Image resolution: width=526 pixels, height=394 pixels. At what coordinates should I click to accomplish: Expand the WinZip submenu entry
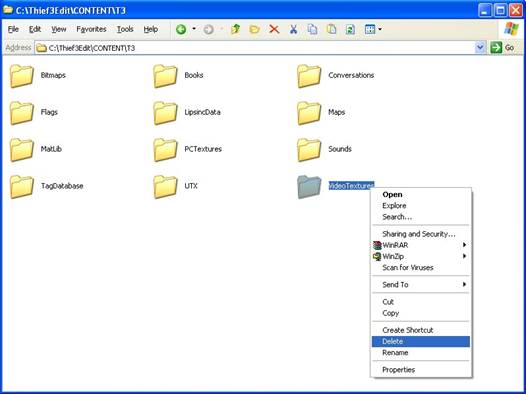click(x=421, y=257)
